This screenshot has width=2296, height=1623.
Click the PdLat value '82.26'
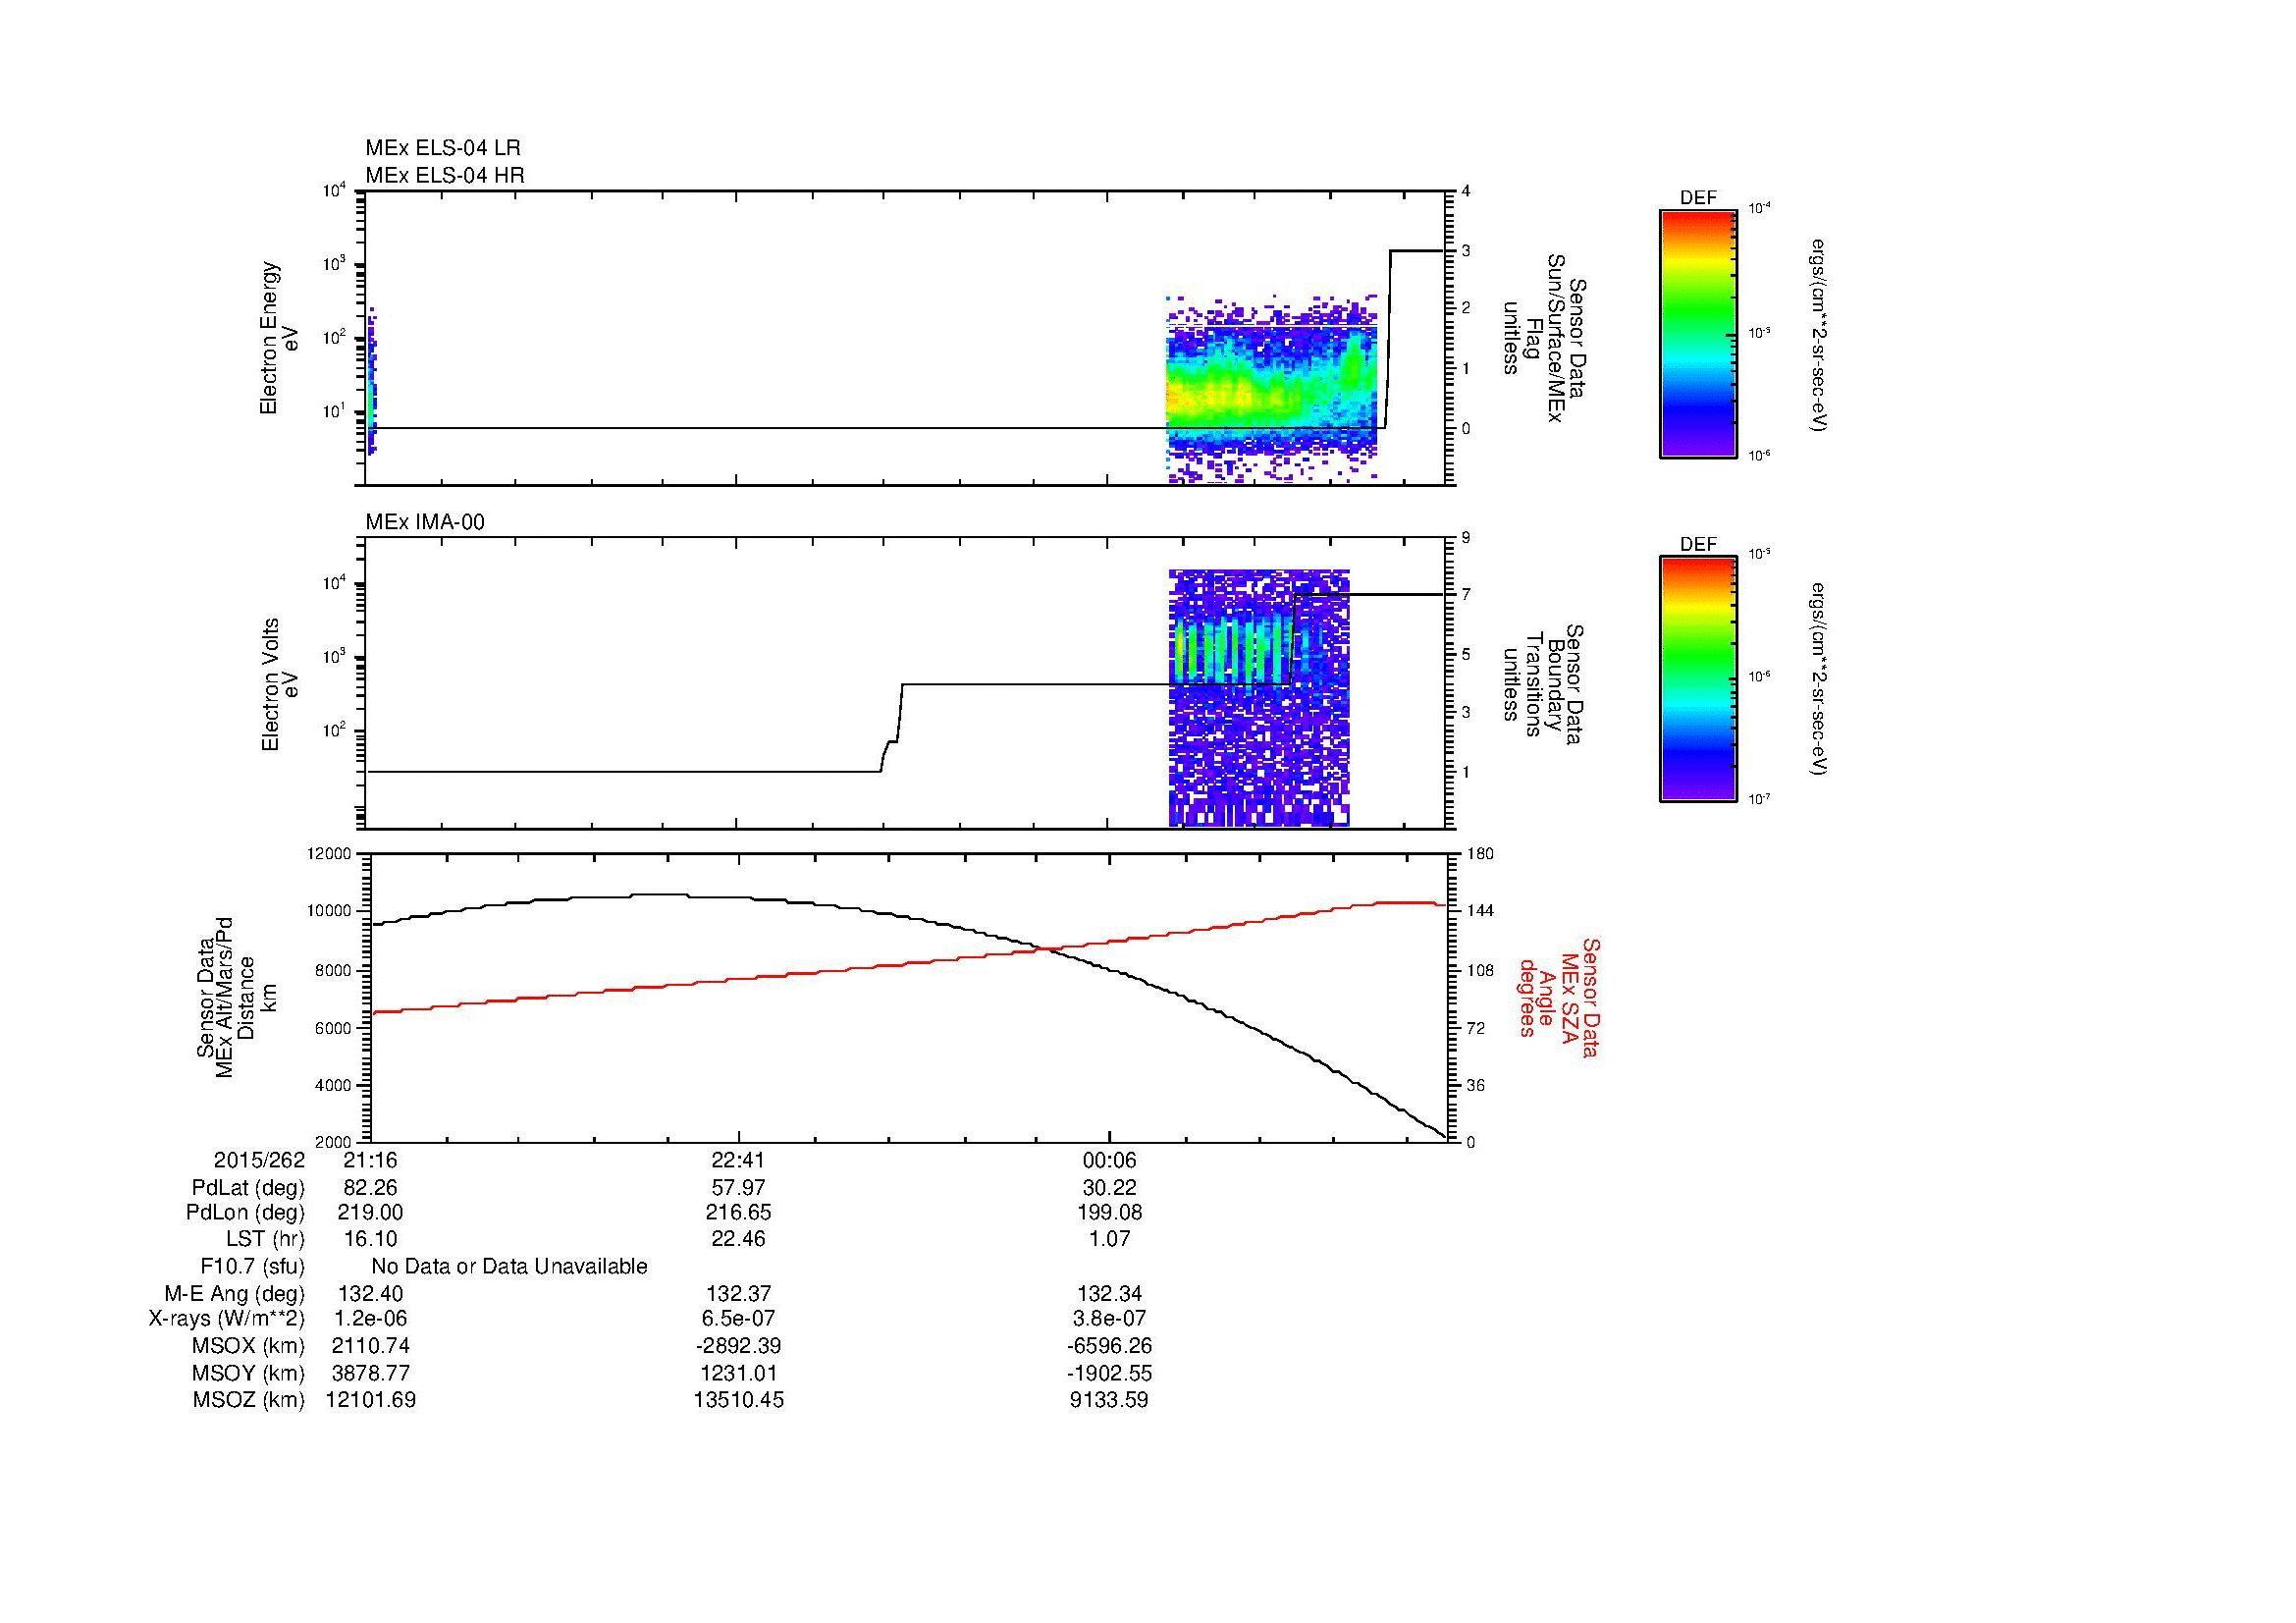click(370, 1189)
